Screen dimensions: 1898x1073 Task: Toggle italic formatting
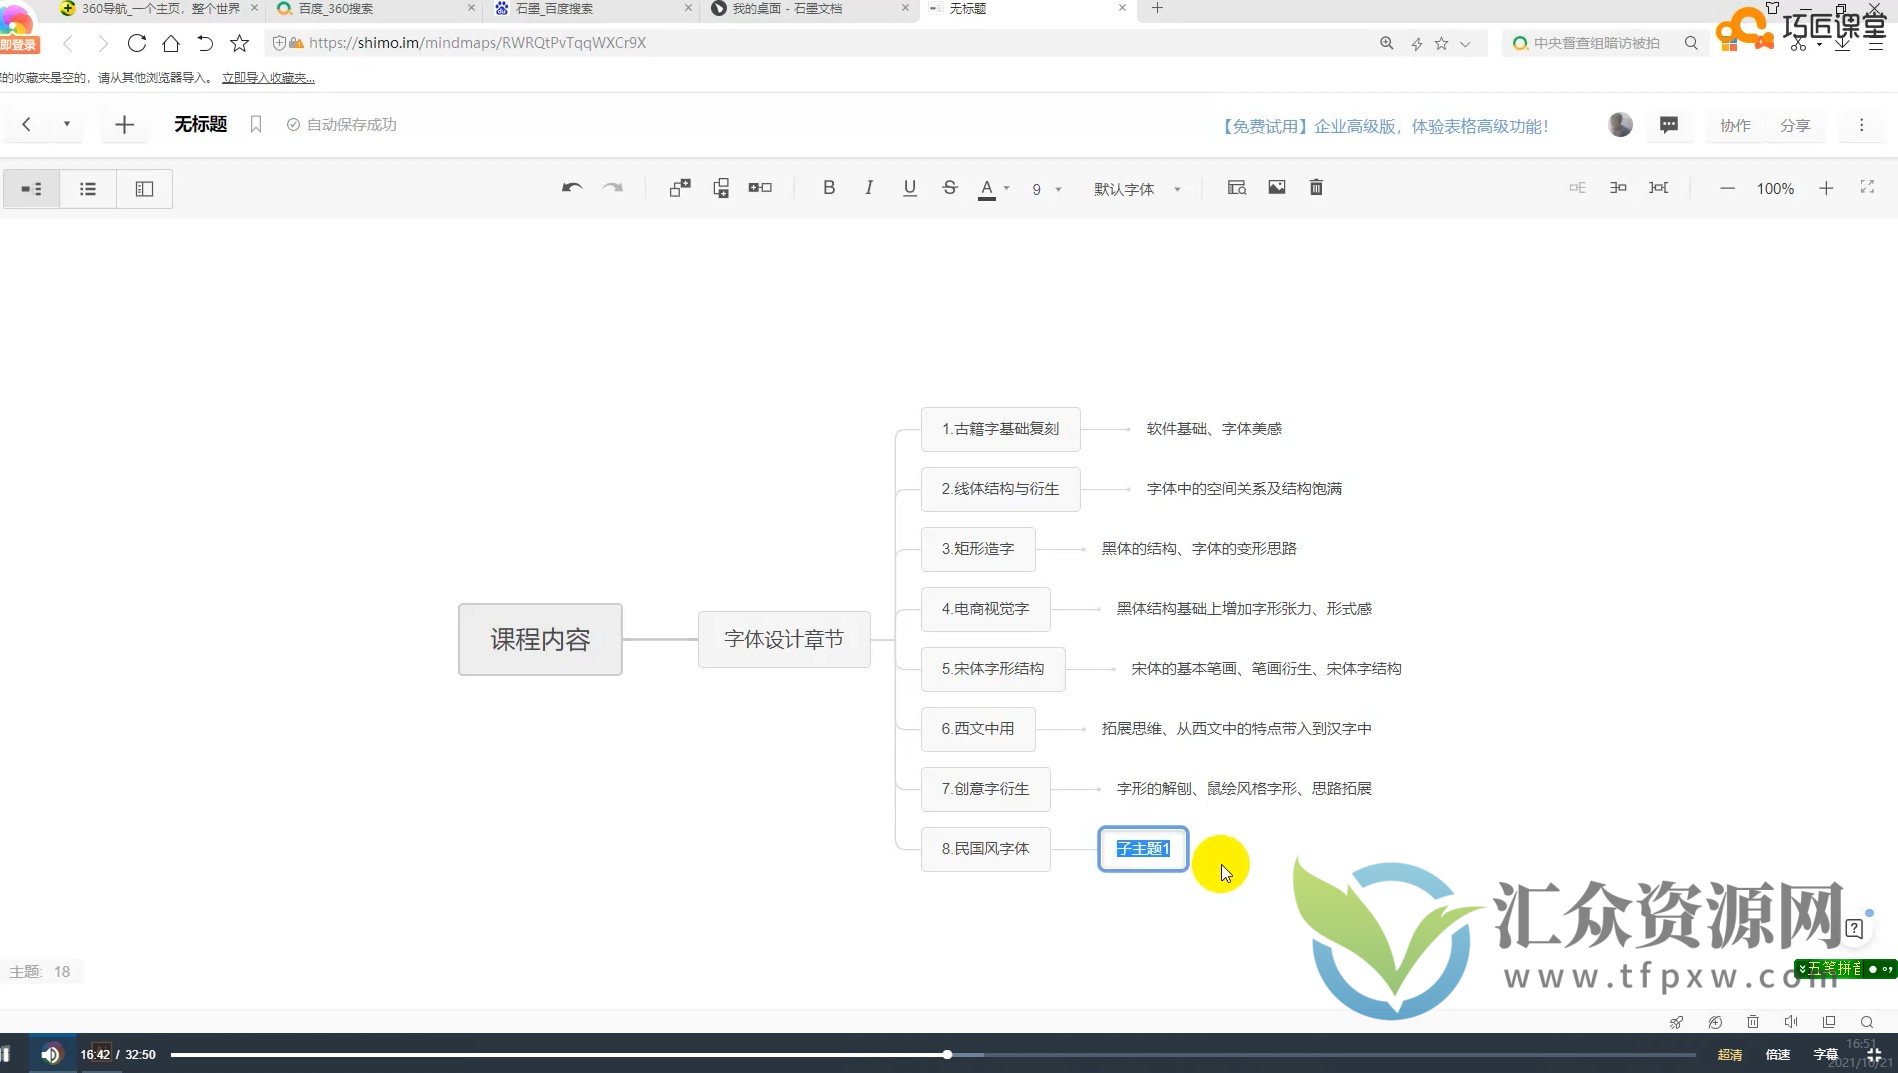pyautogui.click(x=868, y=187)
